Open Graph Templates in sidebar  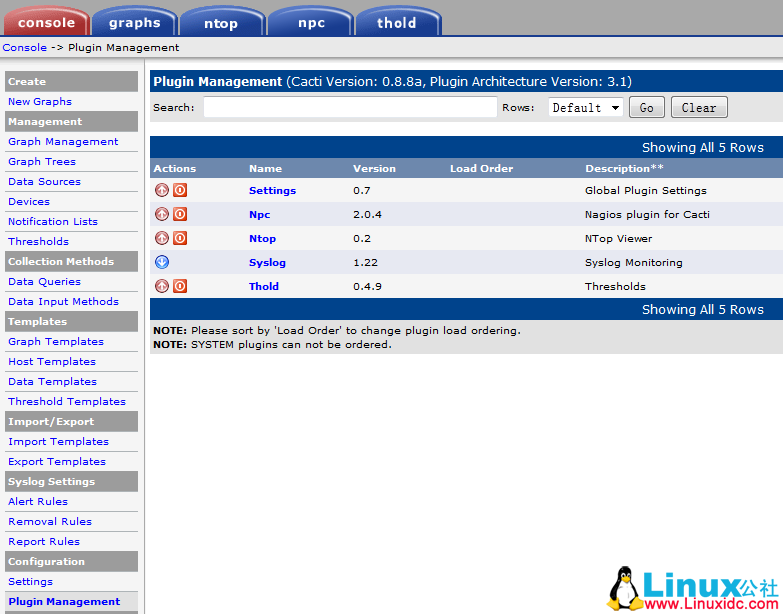click(56, 341)
